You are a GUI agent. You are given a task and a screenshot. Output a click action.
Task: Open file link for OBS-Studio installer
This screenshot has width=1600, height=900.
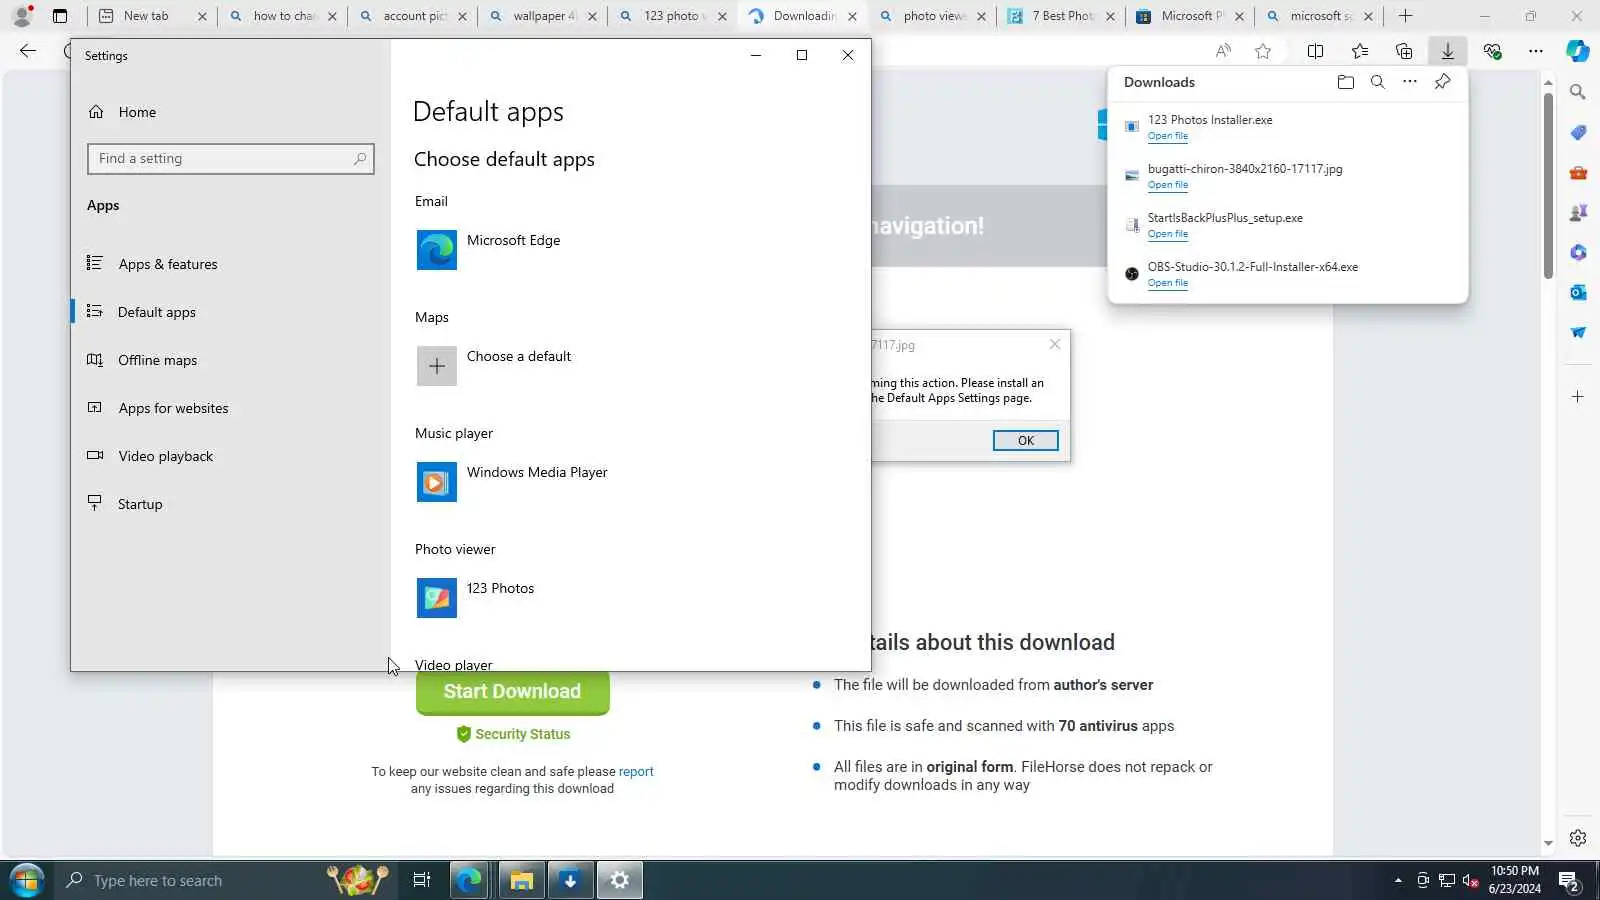[x=1167, y=283]
